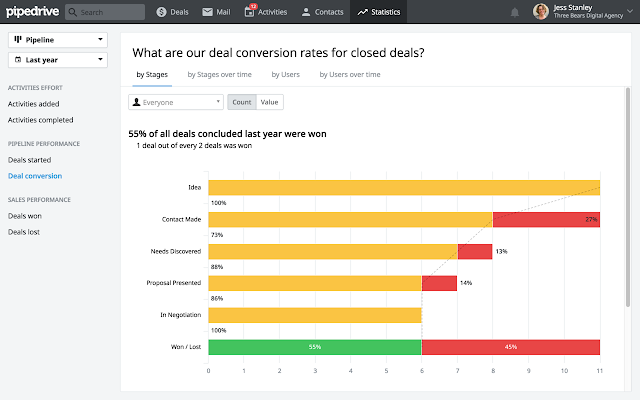Click the Pipedrive logo
Screen dimensions: 640x400
(32, 11)
